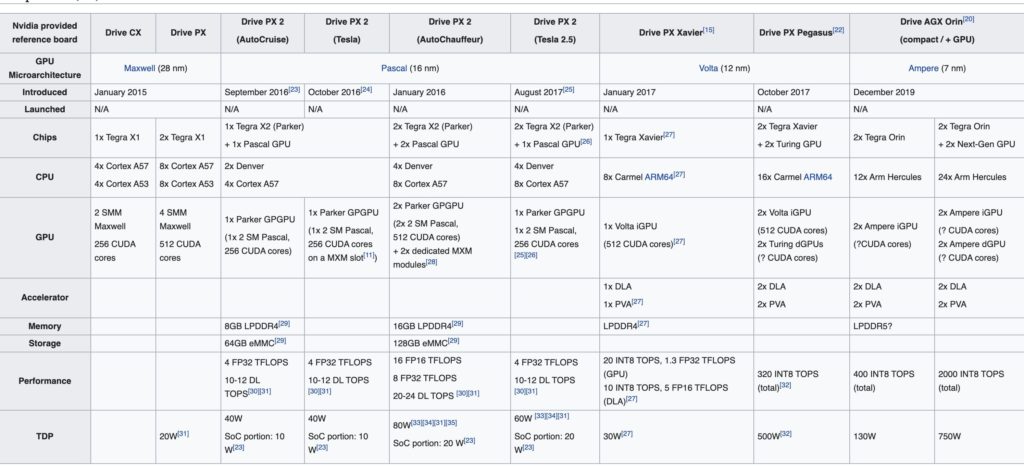
Task: Open citation 28 after MXM modules
Action: 431,262
